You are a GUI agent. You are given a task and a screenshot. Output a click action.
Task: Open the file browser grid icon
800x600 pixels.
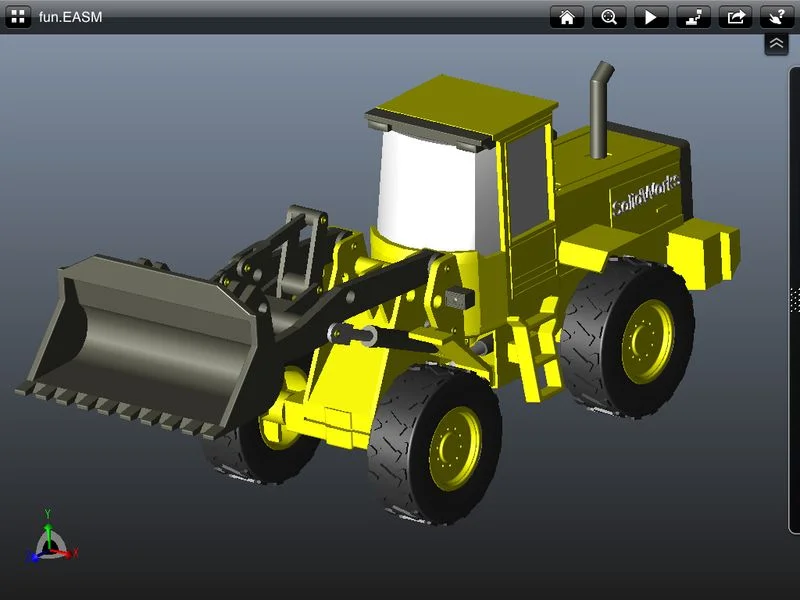coord(18,17)
